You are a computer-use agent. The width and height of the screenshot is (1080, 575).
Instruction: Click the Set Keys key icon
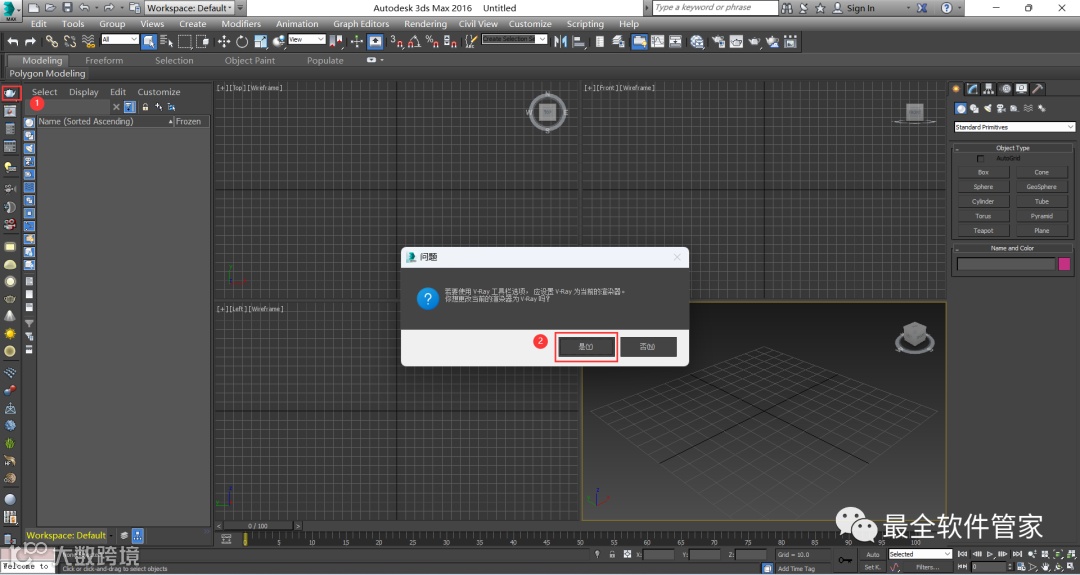[845, 560]
